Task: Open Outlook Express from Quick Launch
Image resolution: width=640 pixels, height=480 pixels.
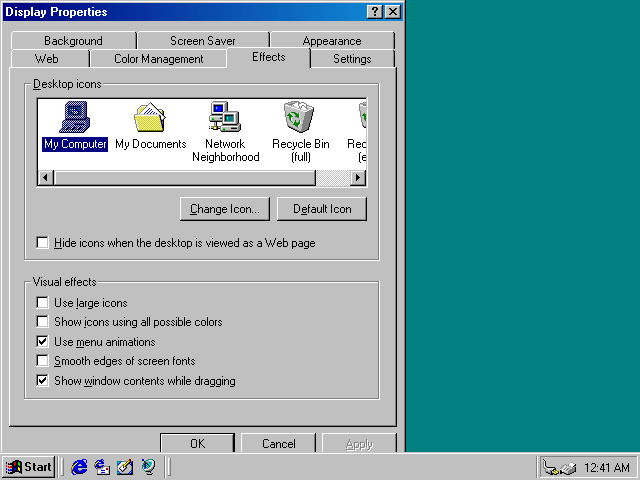Action: [102, 467]
